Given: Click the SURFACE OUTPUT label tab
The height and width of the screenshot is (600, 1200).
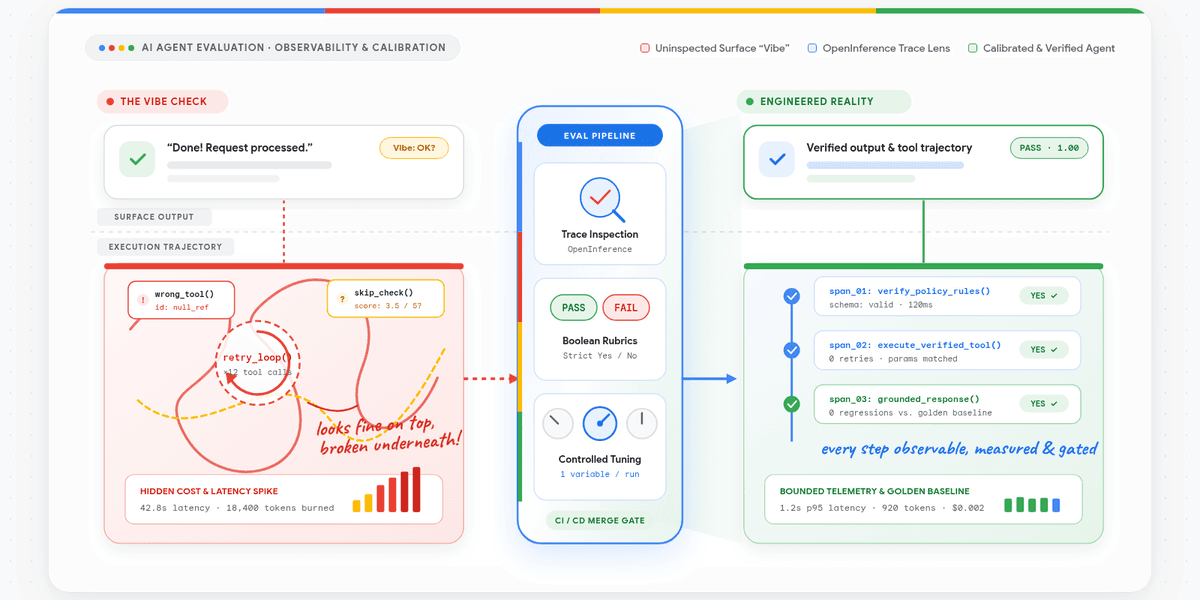Looking at the screenshot, I should pyautogui.click(x=154, y=216).
